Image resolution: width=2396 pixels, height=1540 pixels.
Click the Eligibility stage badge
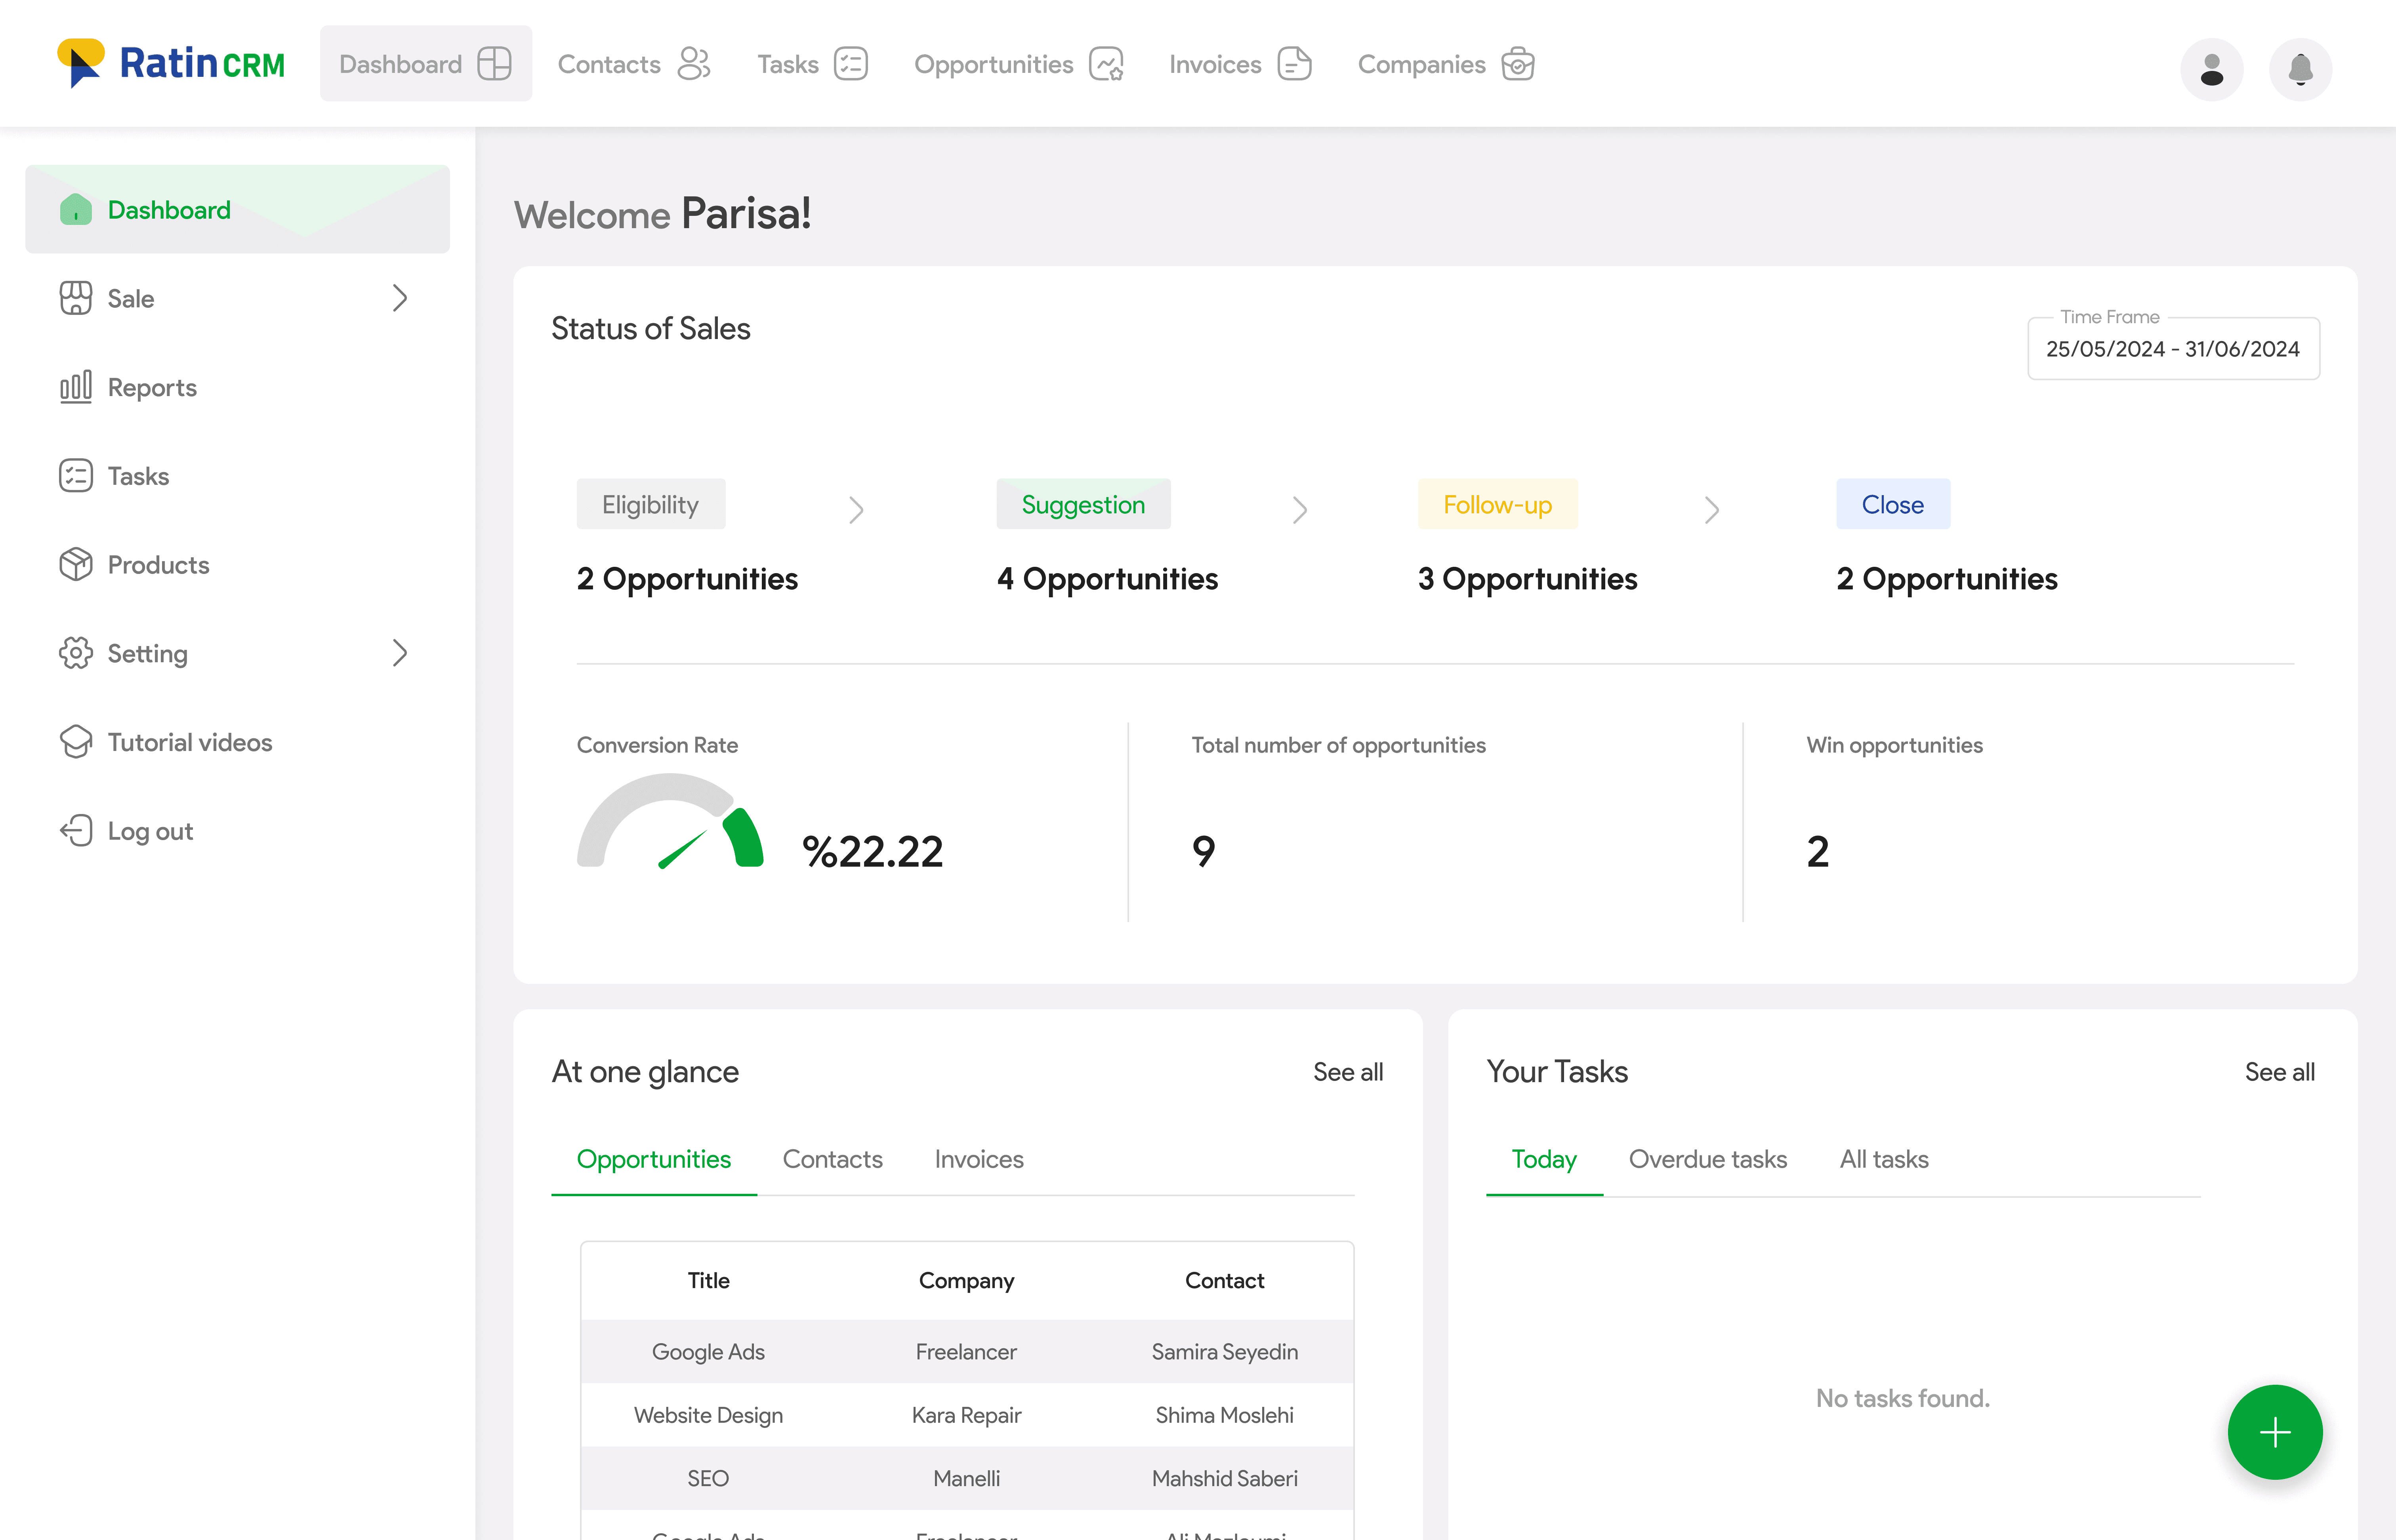coord(650,504)
